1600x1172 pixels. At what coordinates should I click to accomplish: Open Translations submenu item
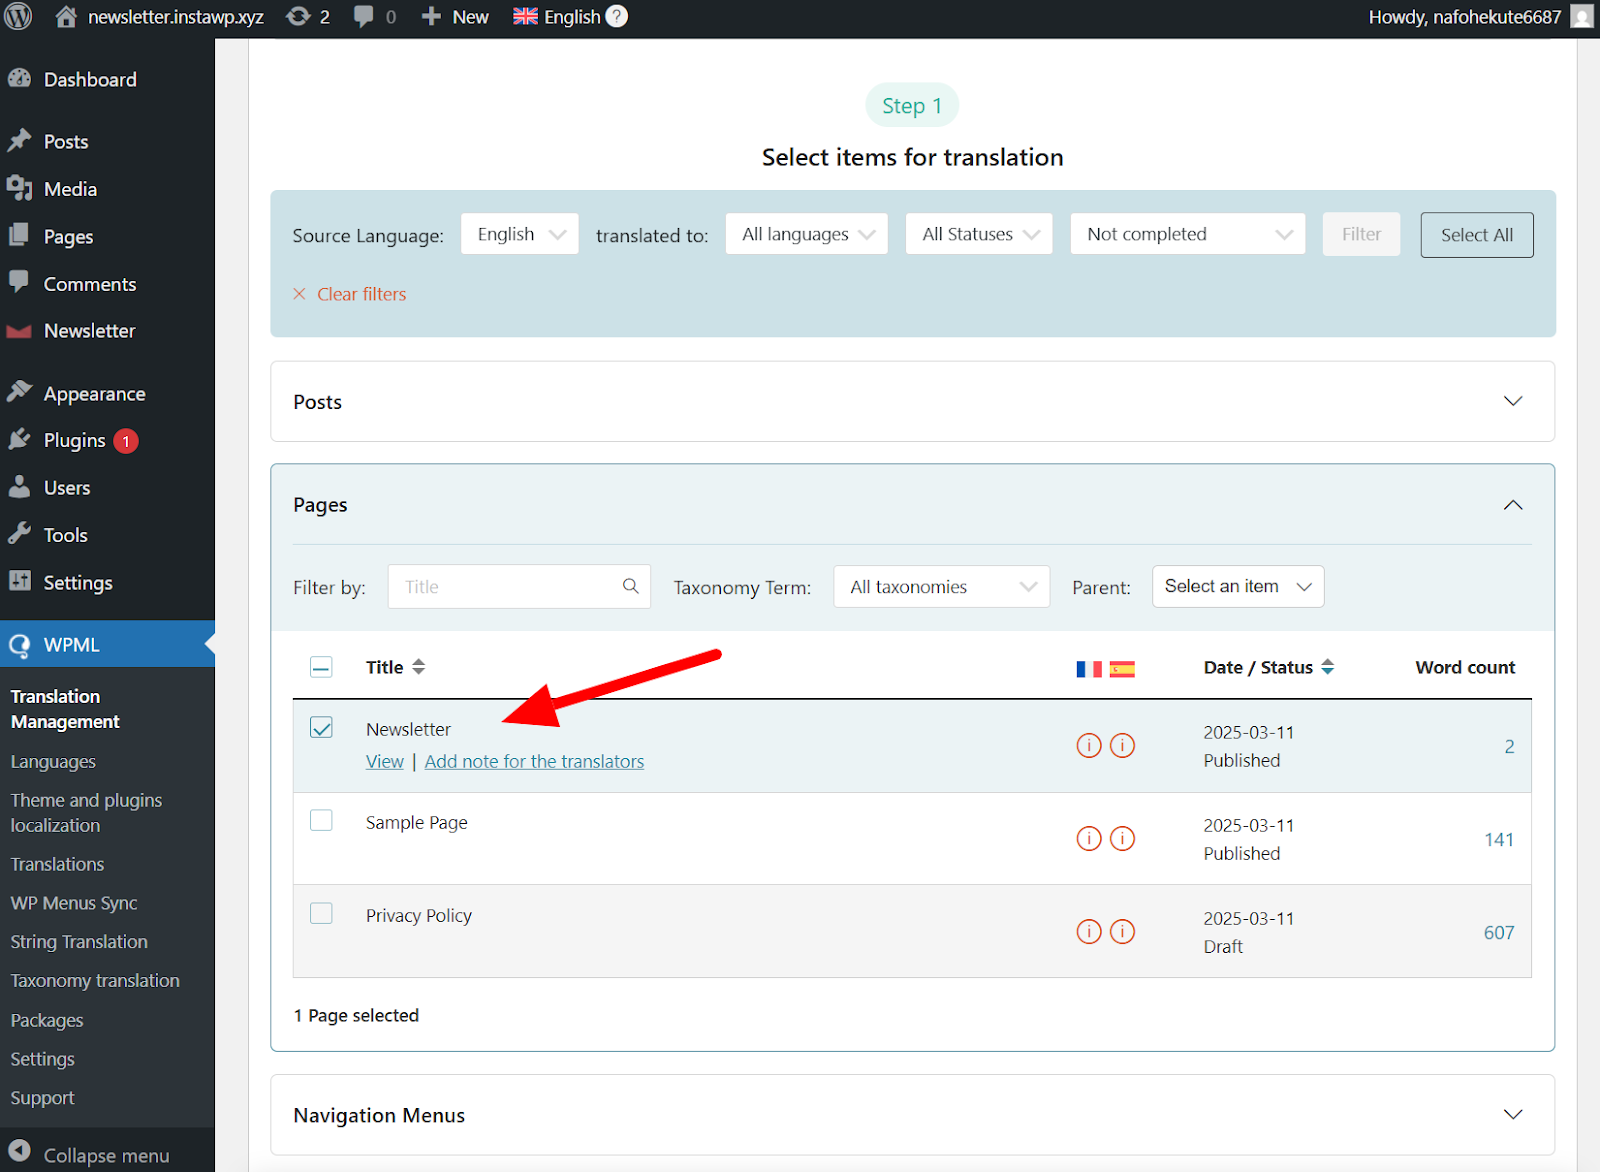(57, 864)
